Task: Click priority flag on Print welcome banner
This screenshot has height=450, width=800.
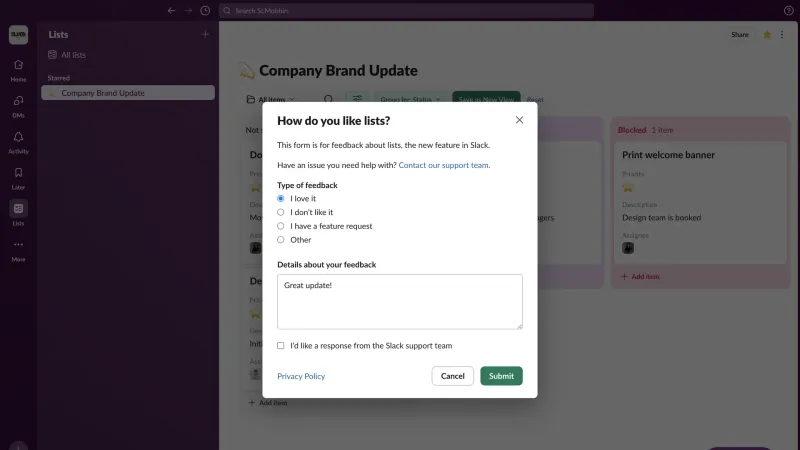Action: [x=628, y=189]
